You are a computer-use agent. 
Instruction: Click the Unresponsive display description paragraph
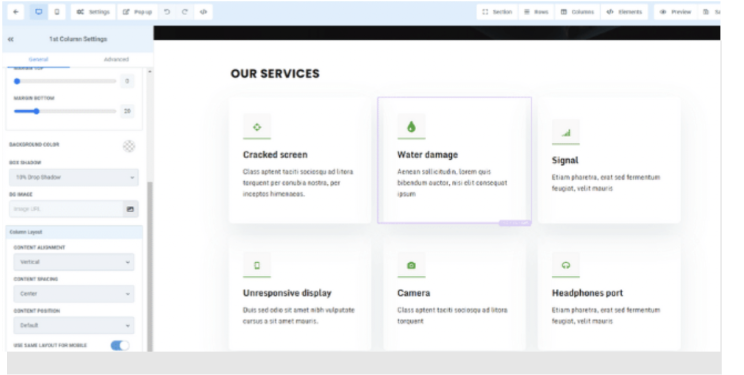pyautogui.click(x=299, y=316)
